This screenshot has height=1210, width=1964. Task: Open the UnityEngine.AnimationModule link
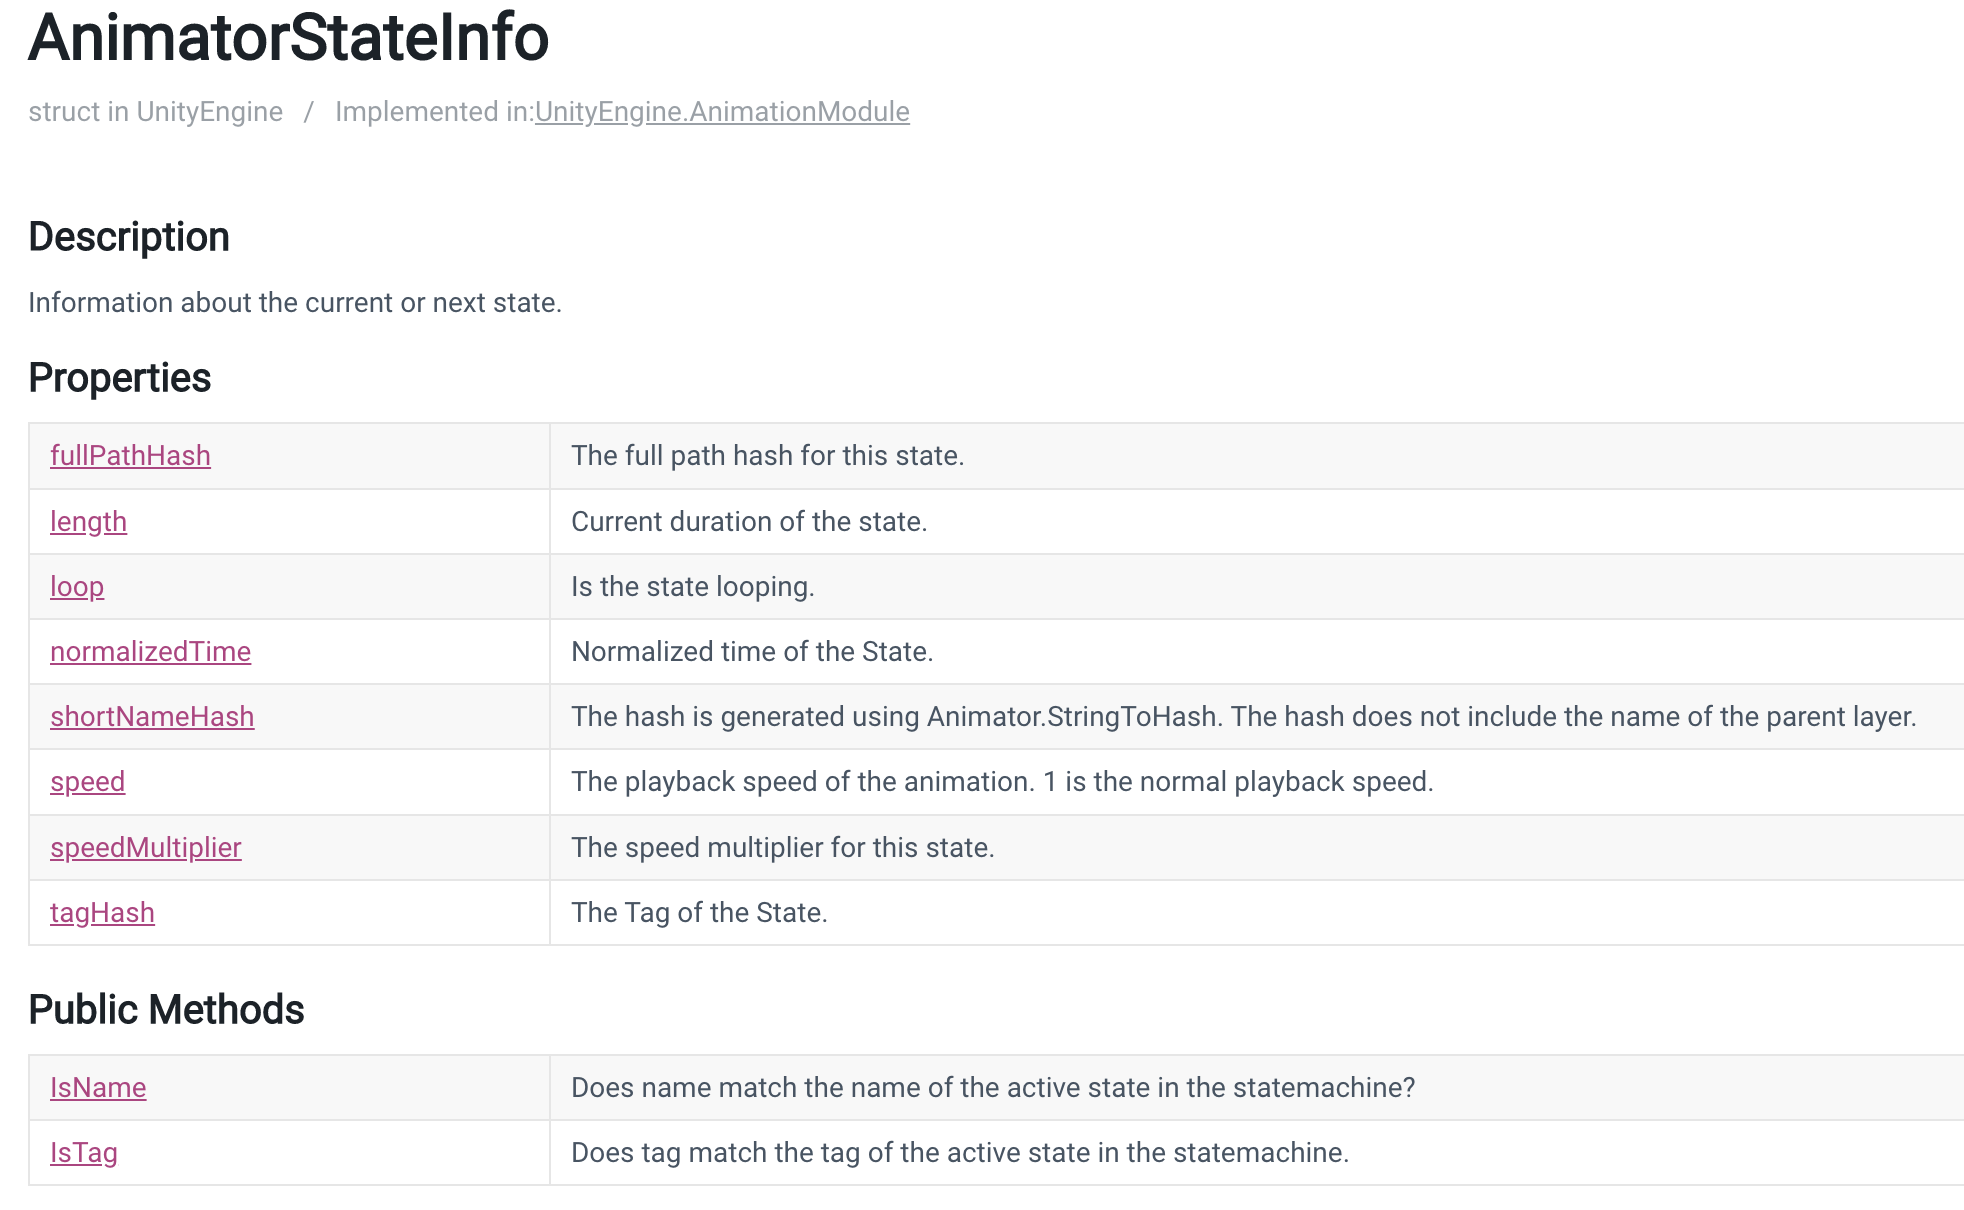(x=722, y=112)
